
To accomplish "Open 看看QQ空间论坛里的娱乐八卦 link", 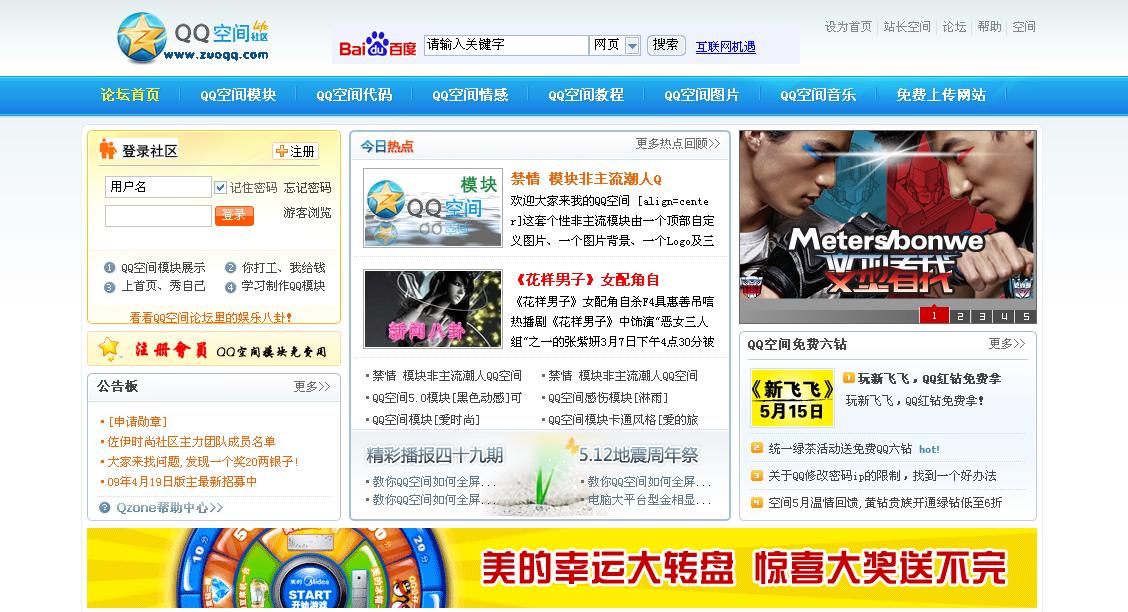I will [x=211, y=317].
